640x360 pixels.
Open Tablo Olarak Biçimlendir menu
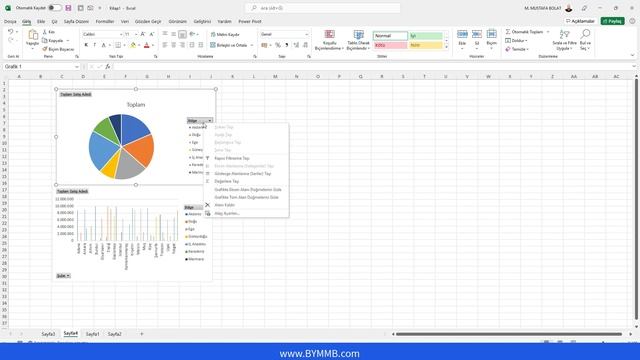pos(358,40)
